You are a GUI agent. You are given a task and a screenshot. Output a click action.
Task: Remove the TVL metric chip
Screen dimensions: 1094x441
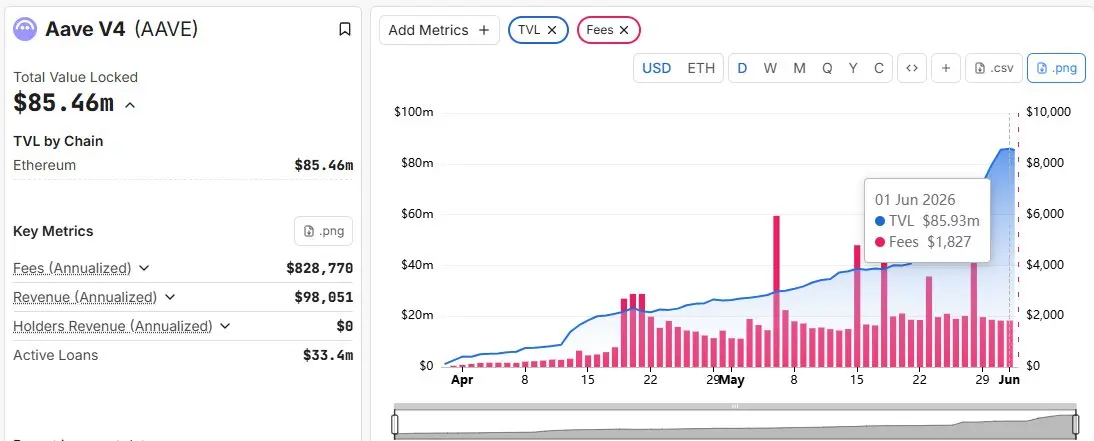(552, 30)
